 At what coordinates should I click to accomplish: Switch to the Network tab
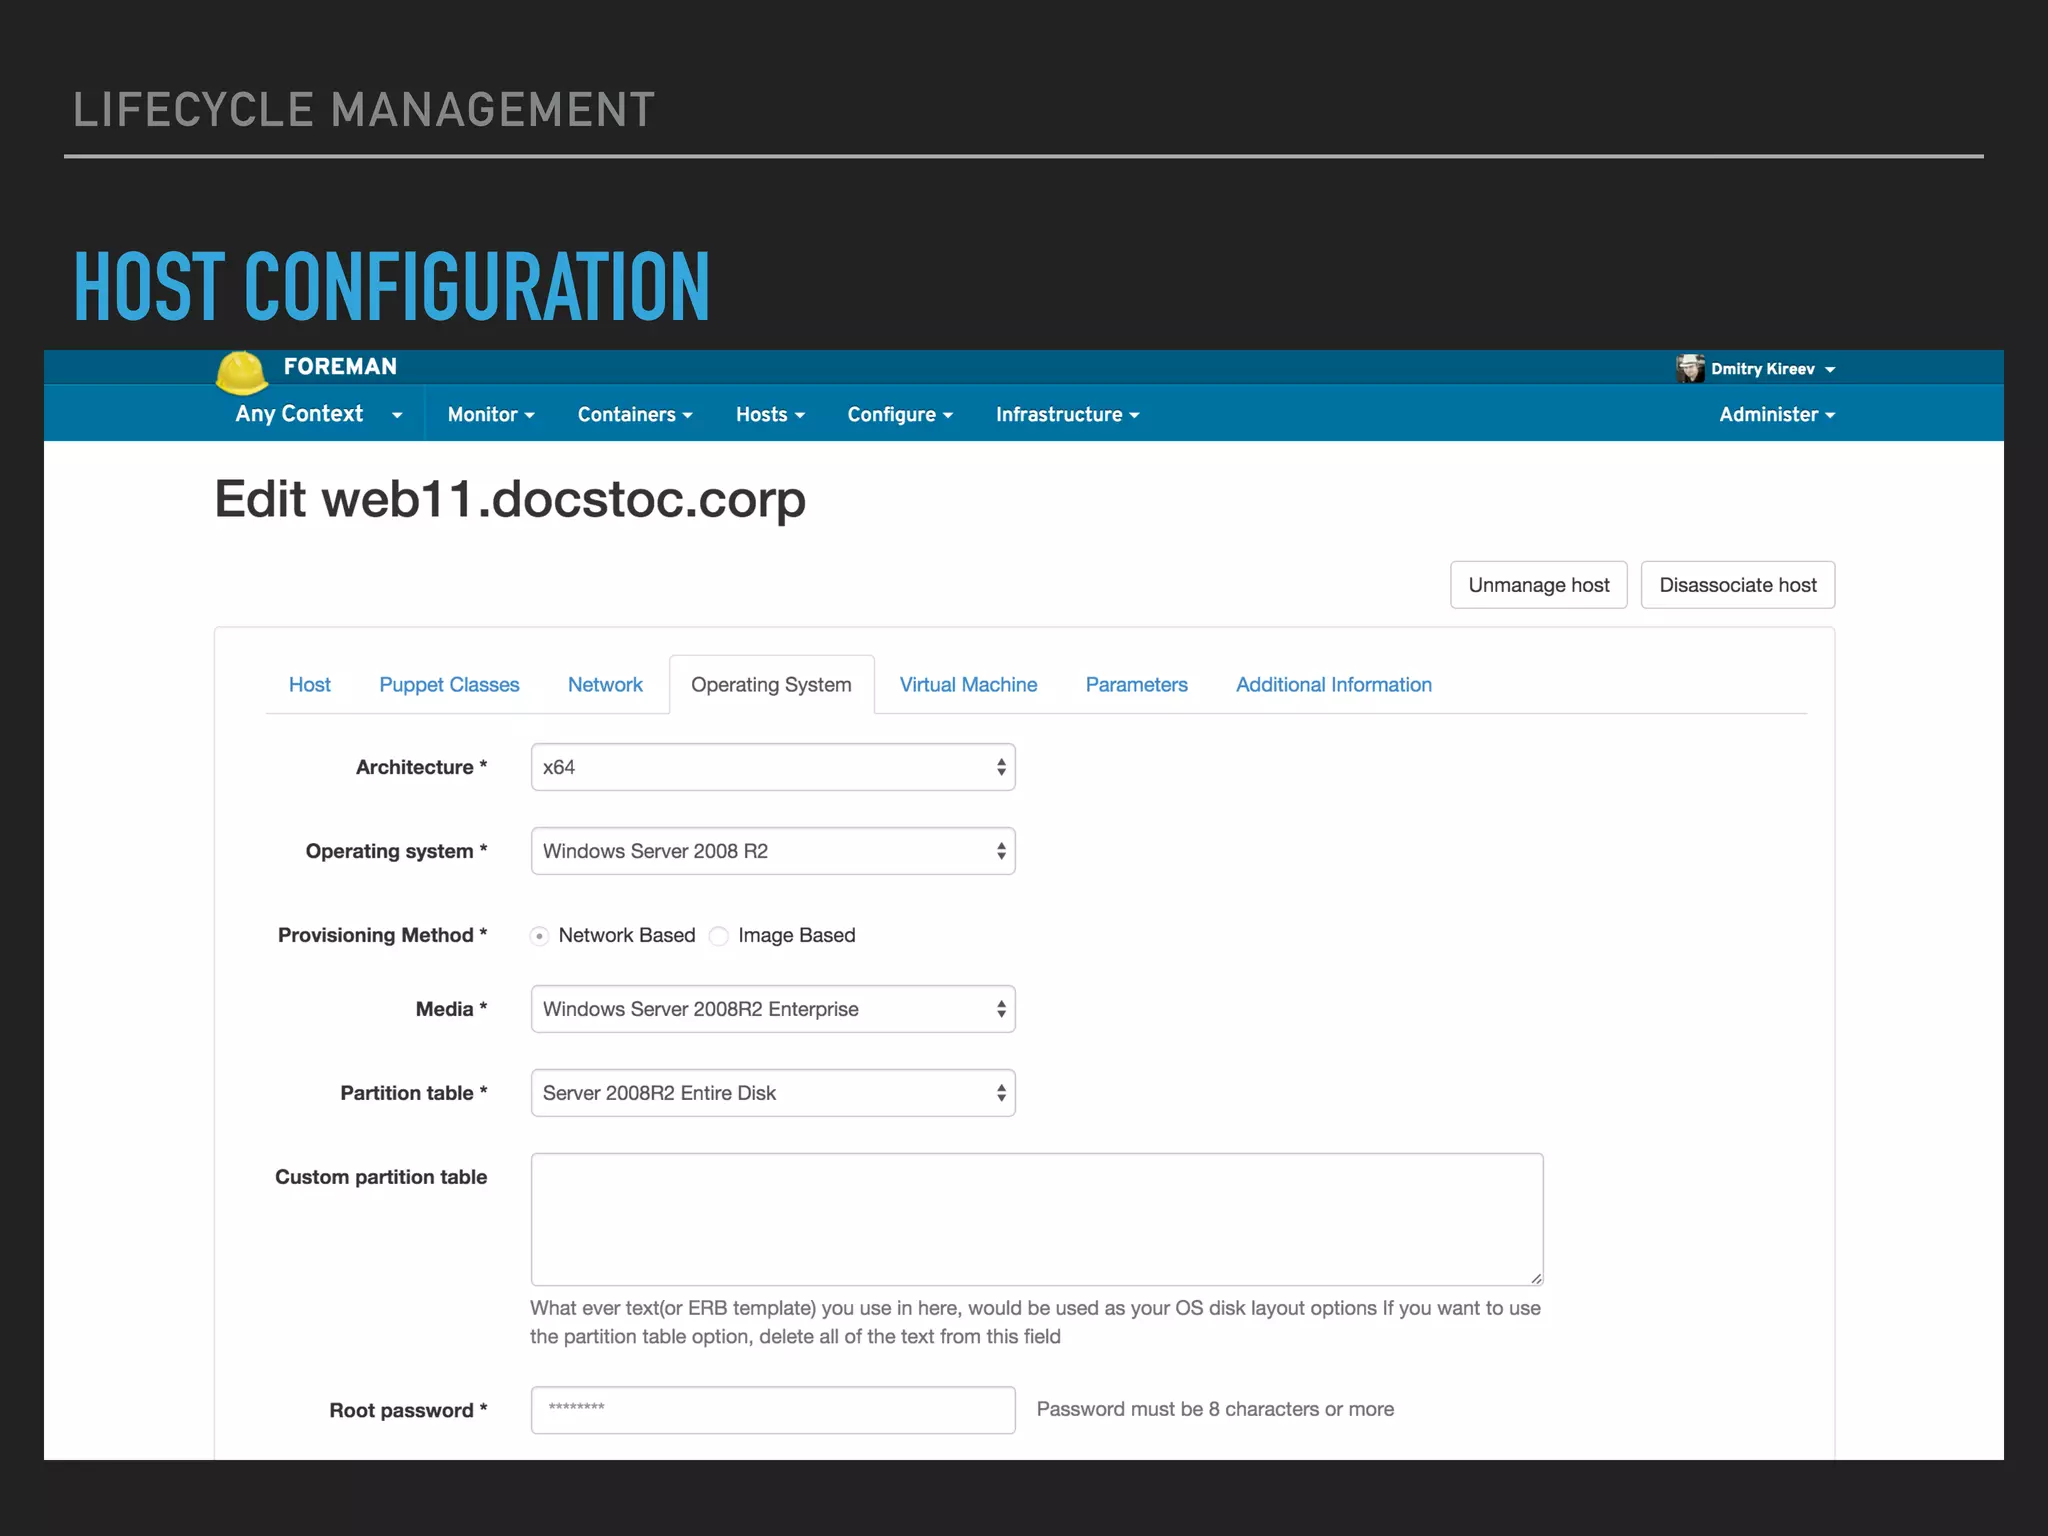point(605,685)
